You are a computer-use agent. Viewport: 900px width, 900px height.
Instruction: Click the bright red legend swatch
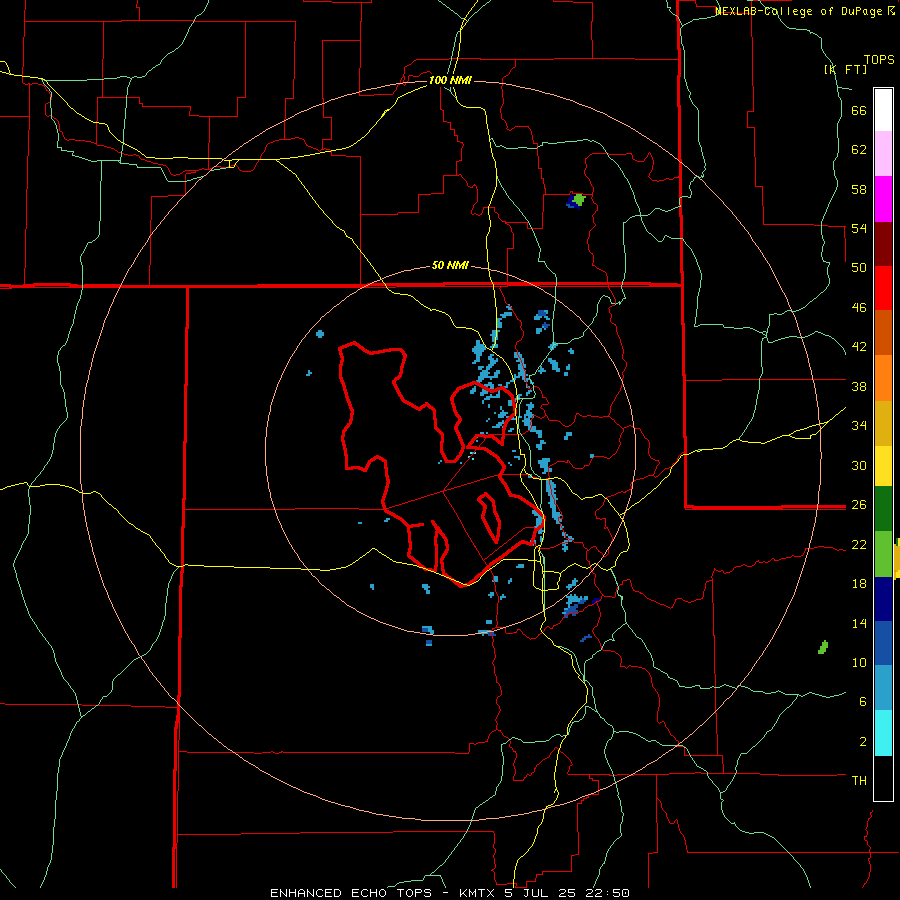pos(883,288)
